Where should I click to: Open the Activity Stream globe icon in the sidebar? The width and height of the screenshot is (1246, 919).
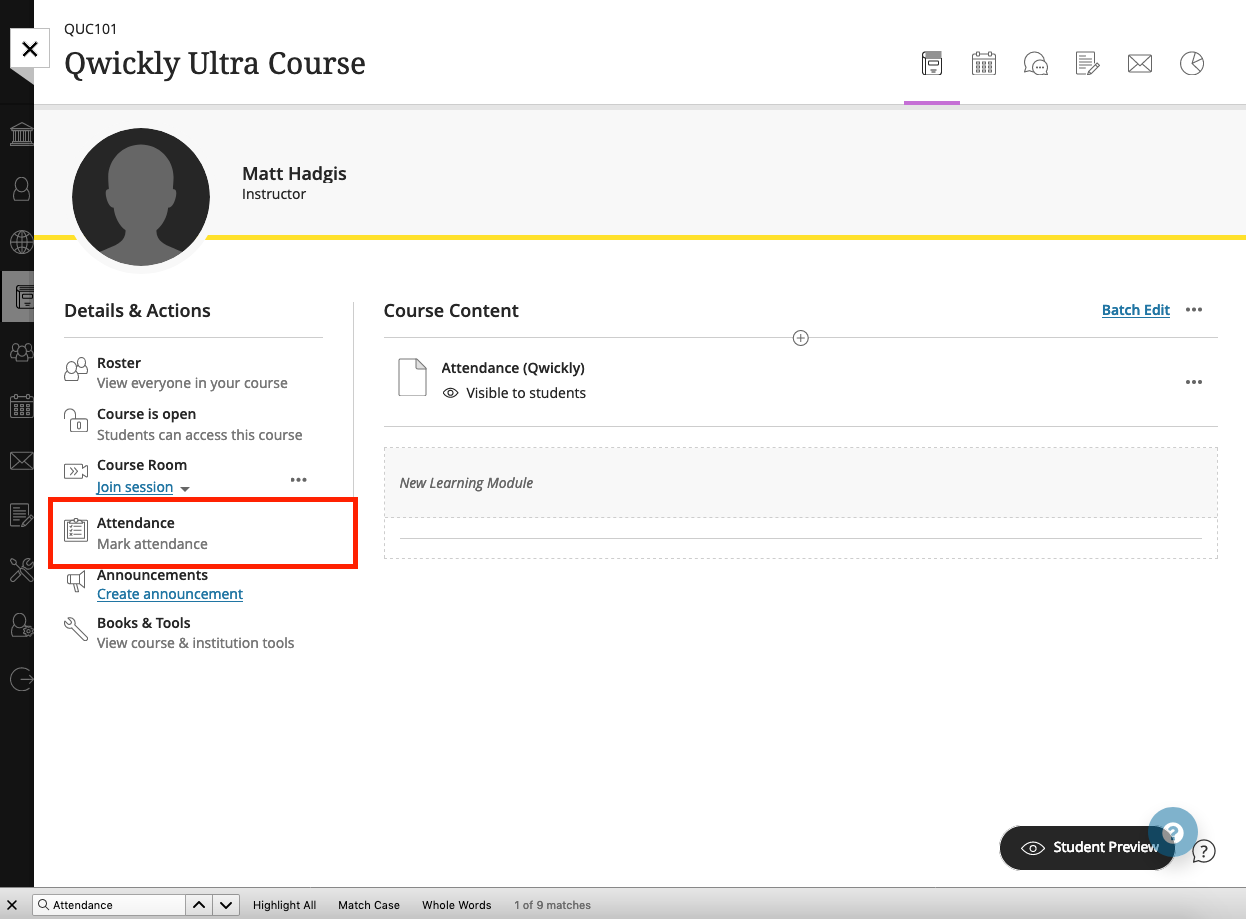[x=20, y=242]
